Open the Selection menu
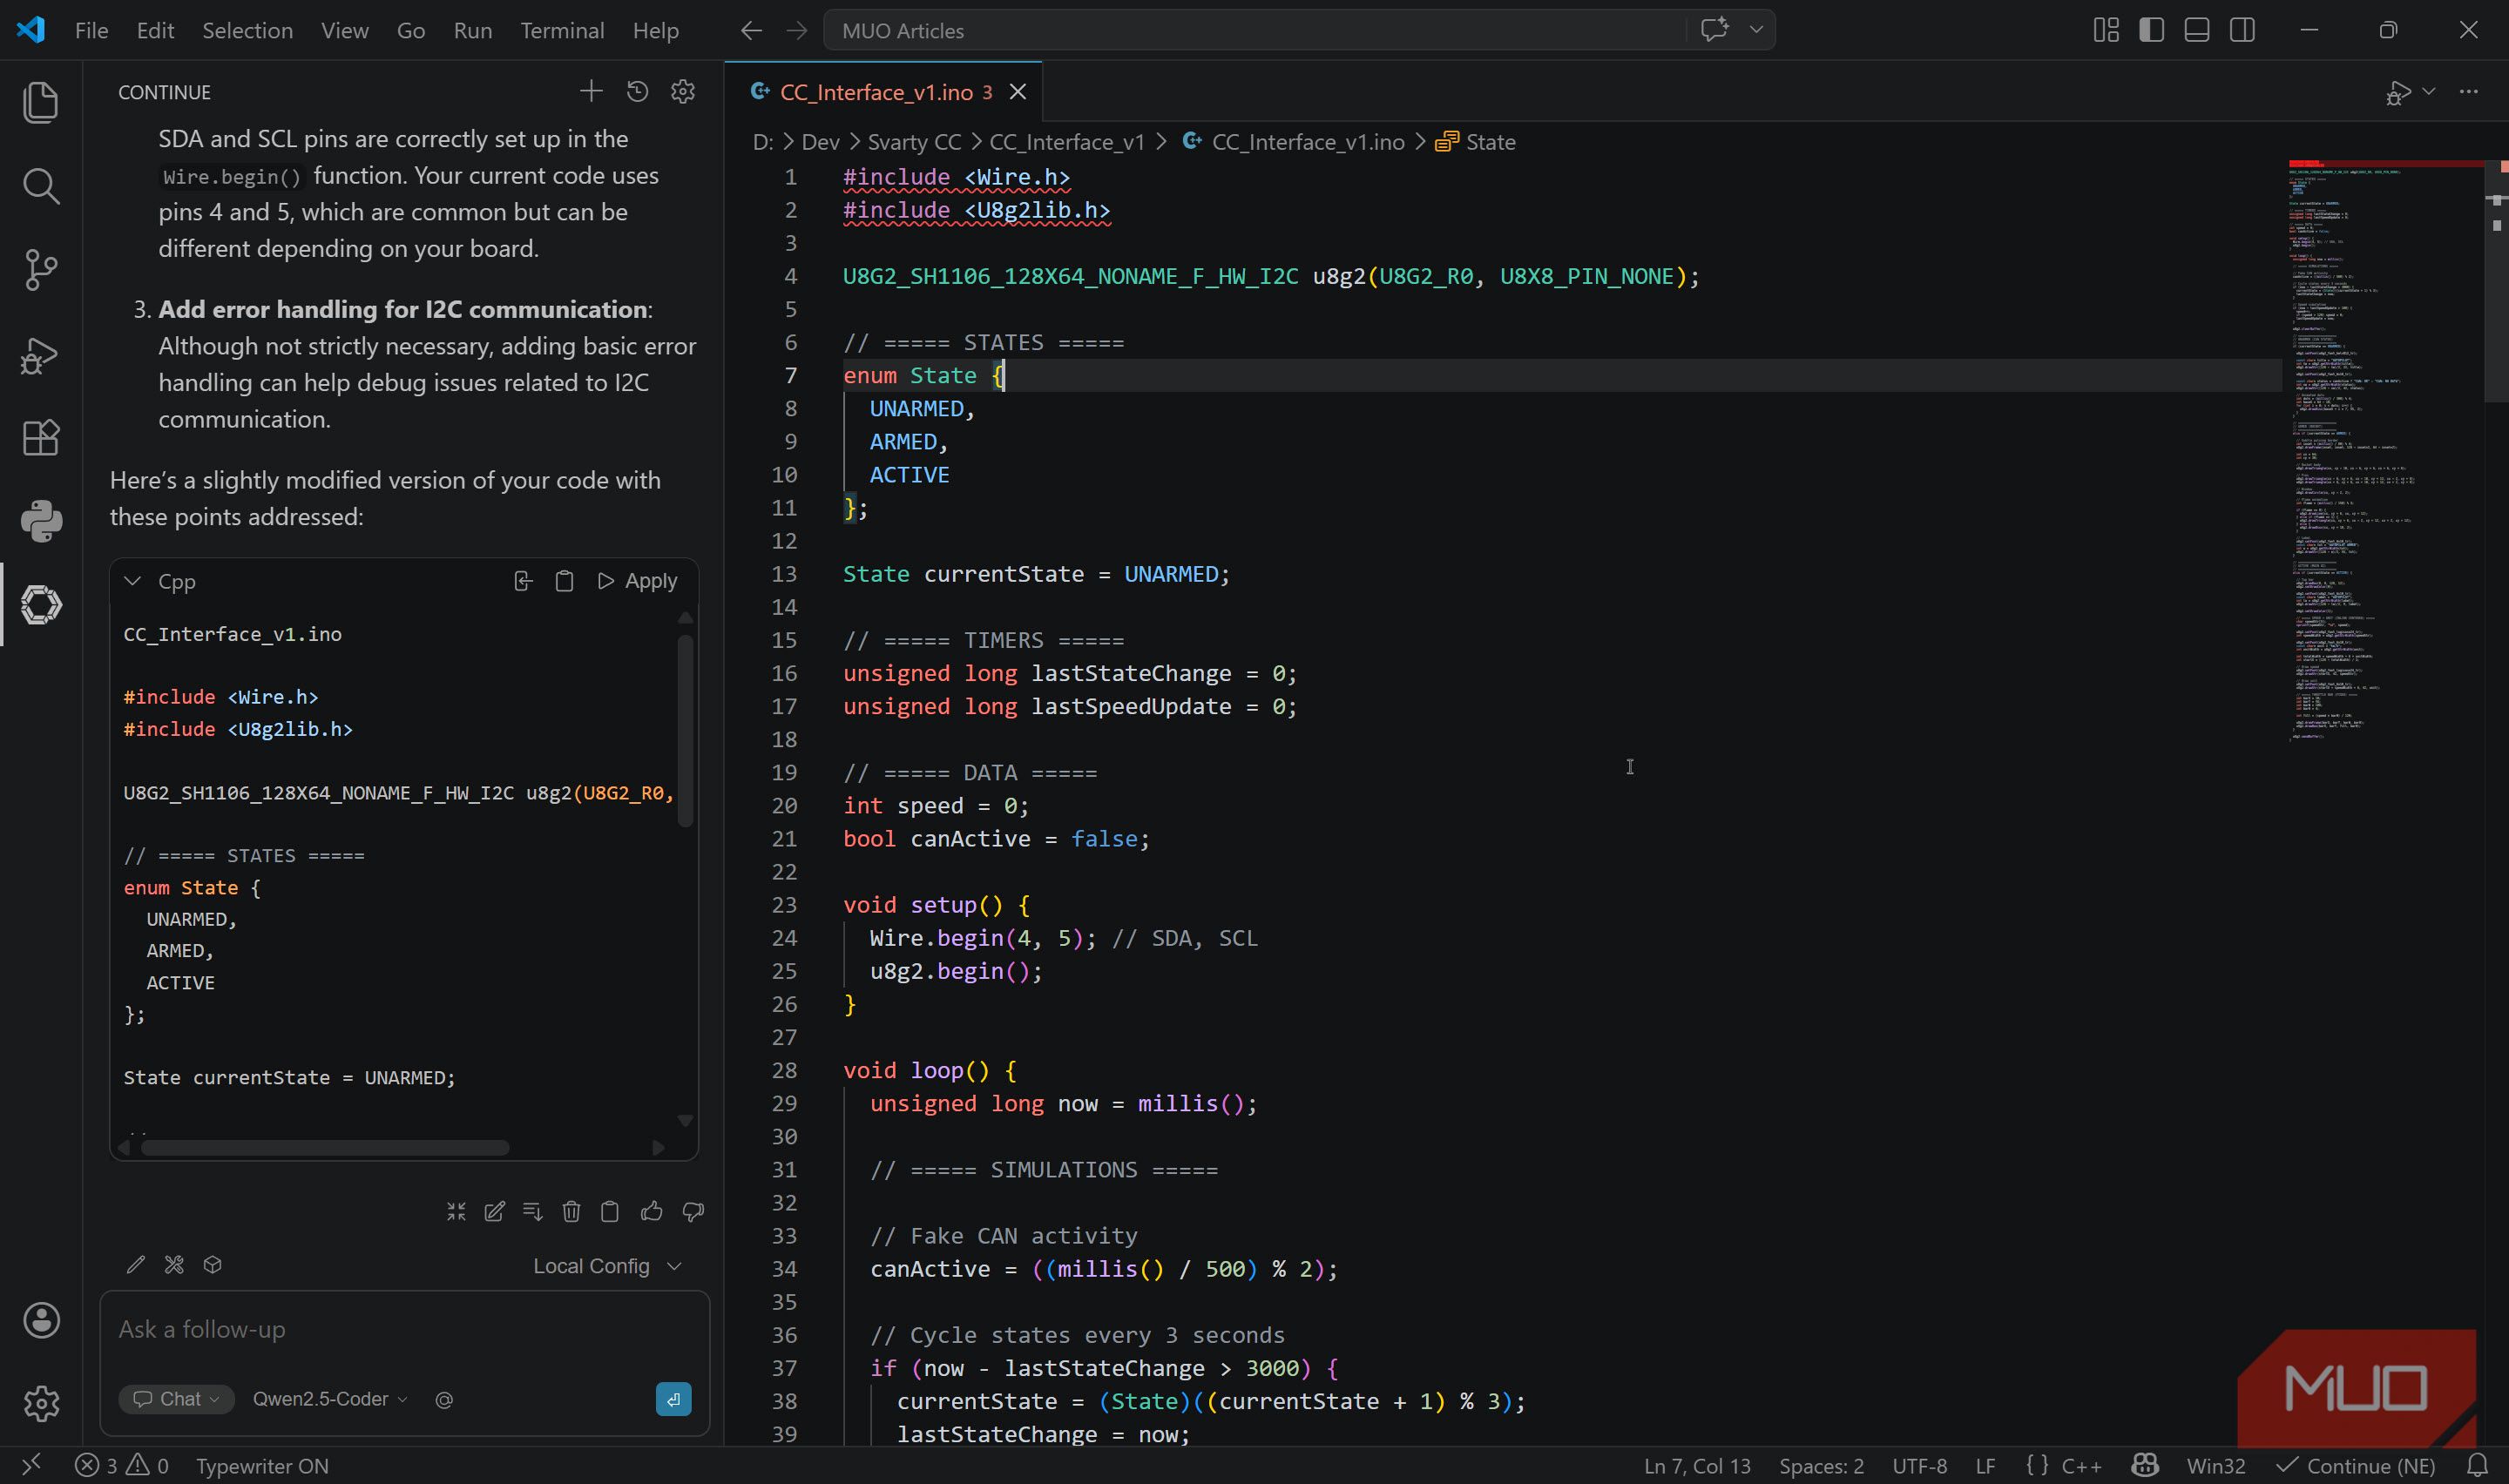The image size is (2509, 1484). pyautogui.click(x=247, y=30)
